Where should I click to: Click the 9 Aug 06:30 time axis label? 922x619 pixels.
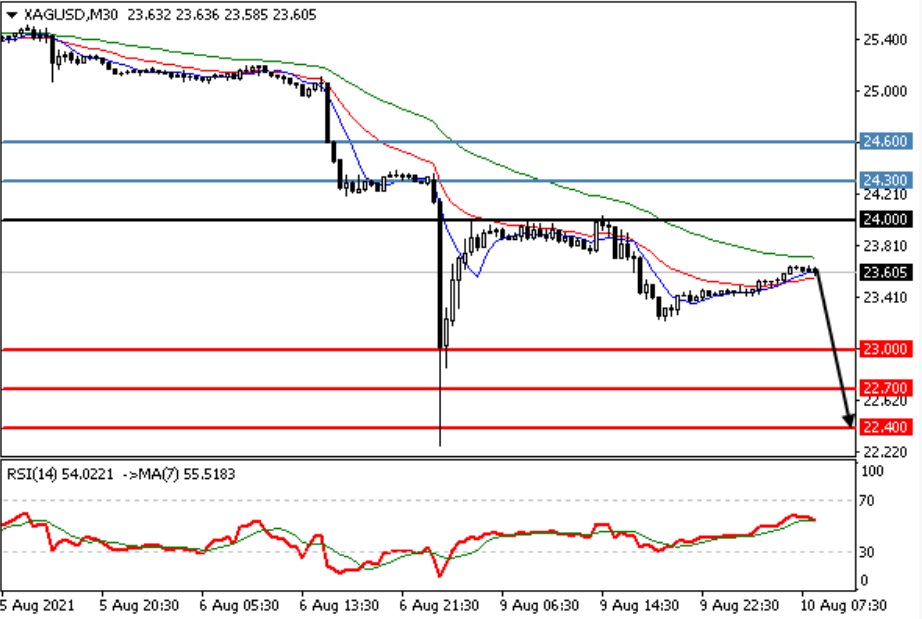click(x=539, y=605)
